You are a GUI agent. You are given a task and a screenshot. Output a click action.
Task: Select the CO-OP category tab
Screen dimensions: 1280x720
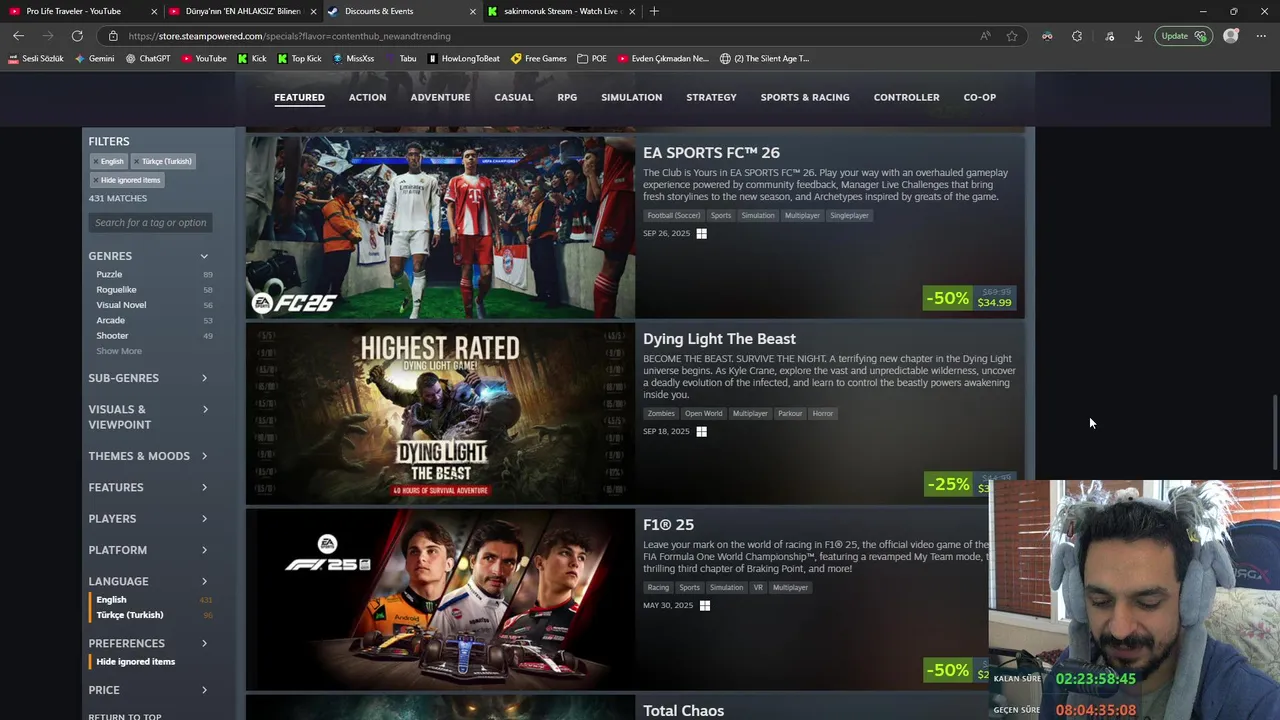[x=979, y=97]
